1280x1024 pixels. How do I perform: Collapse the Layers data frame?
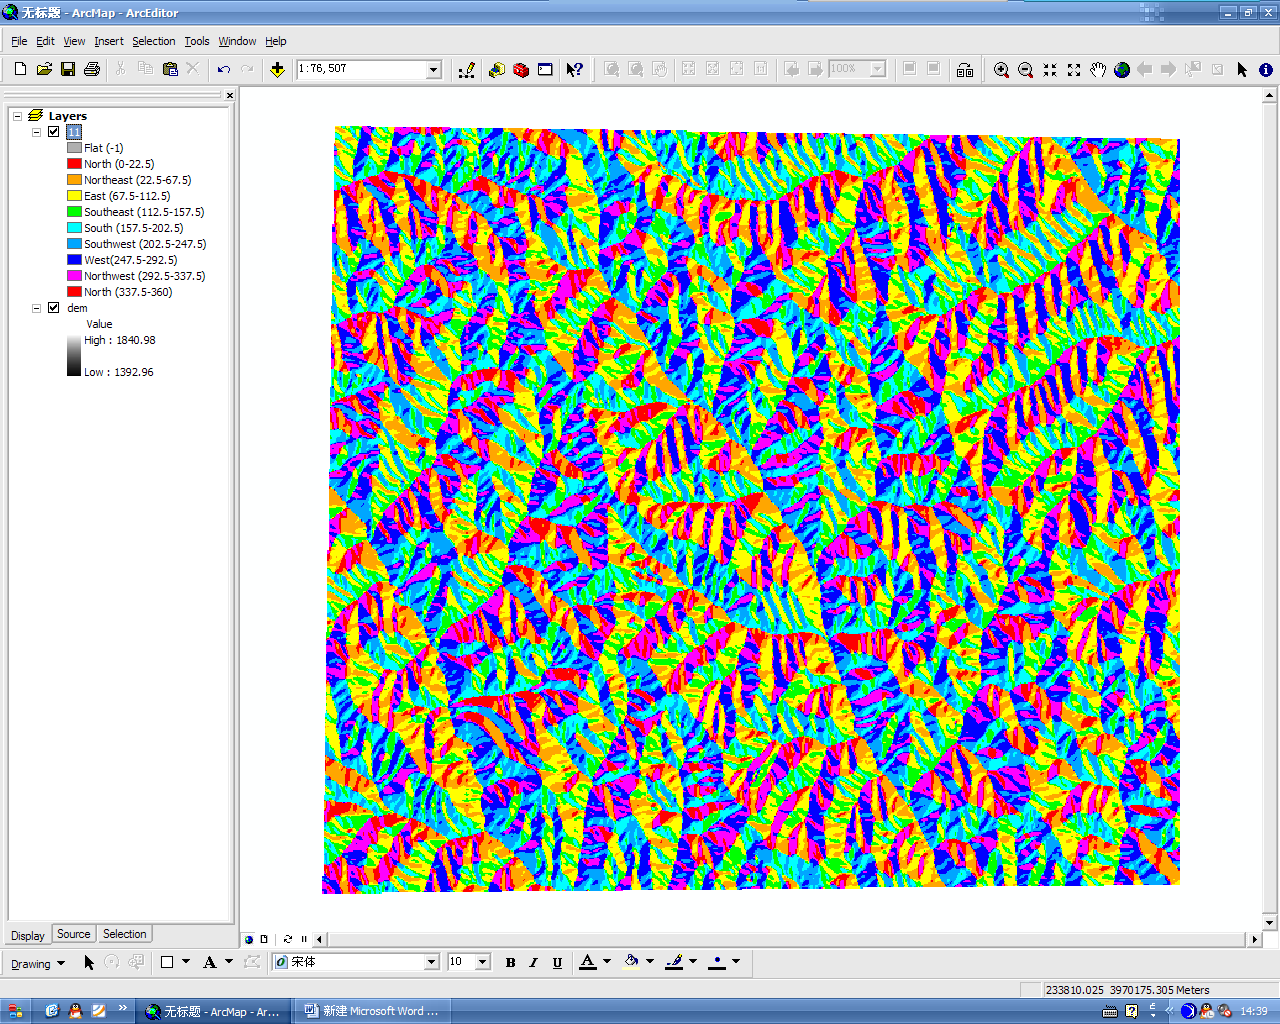click(x=17, y=116)
